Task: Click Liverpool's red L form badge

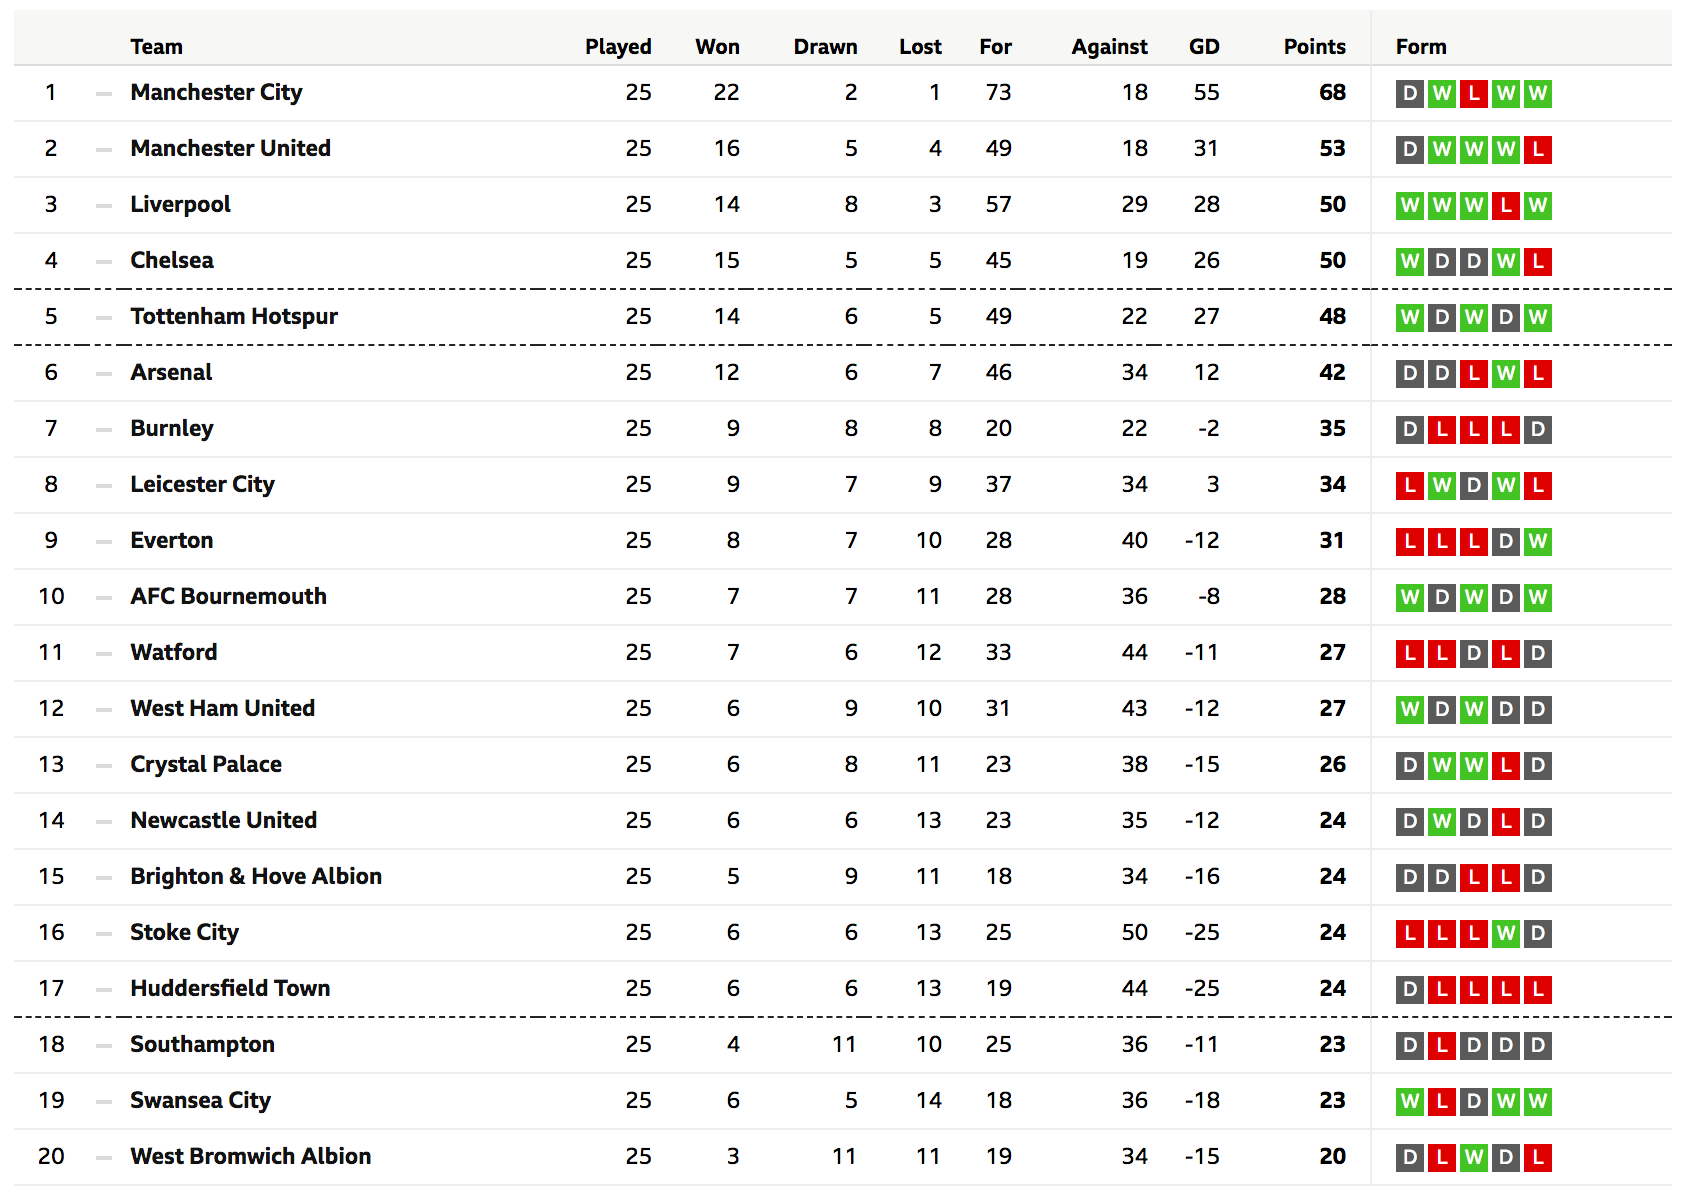Action: click(1505, 206)
